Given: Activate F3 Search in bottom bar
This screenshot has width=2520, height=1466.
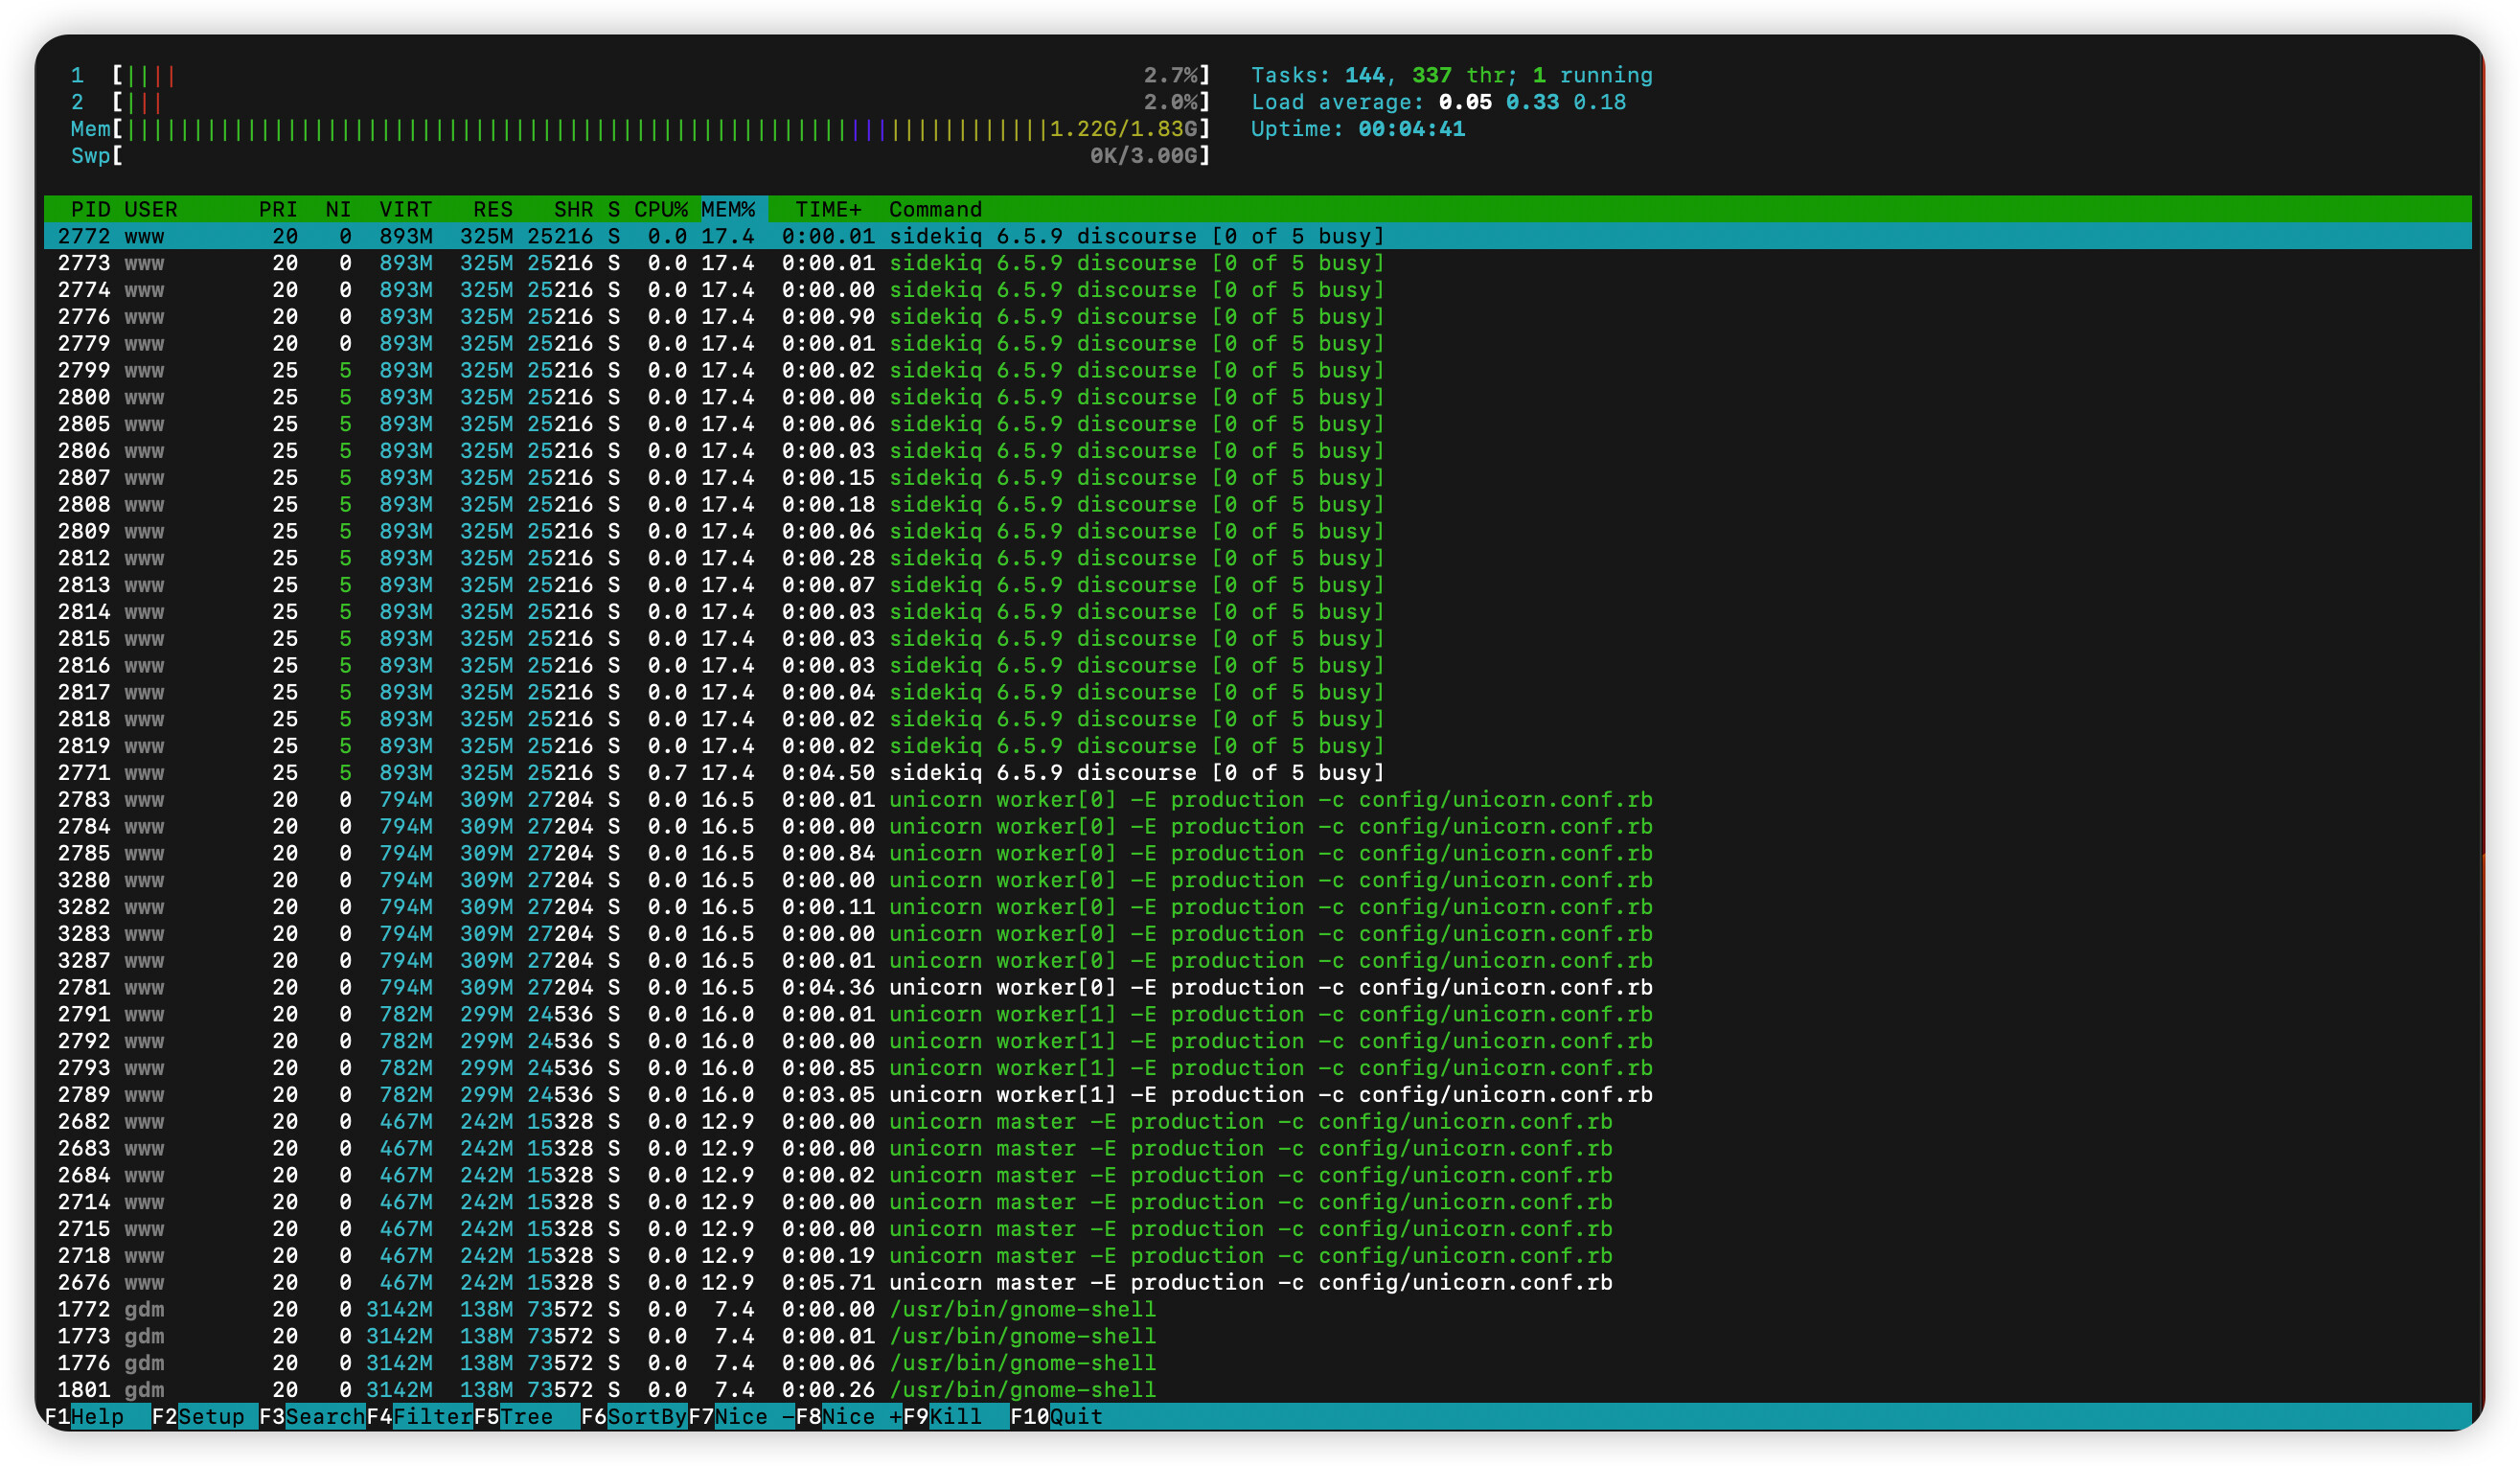Looking at the screenshot, I should 312,1416.
